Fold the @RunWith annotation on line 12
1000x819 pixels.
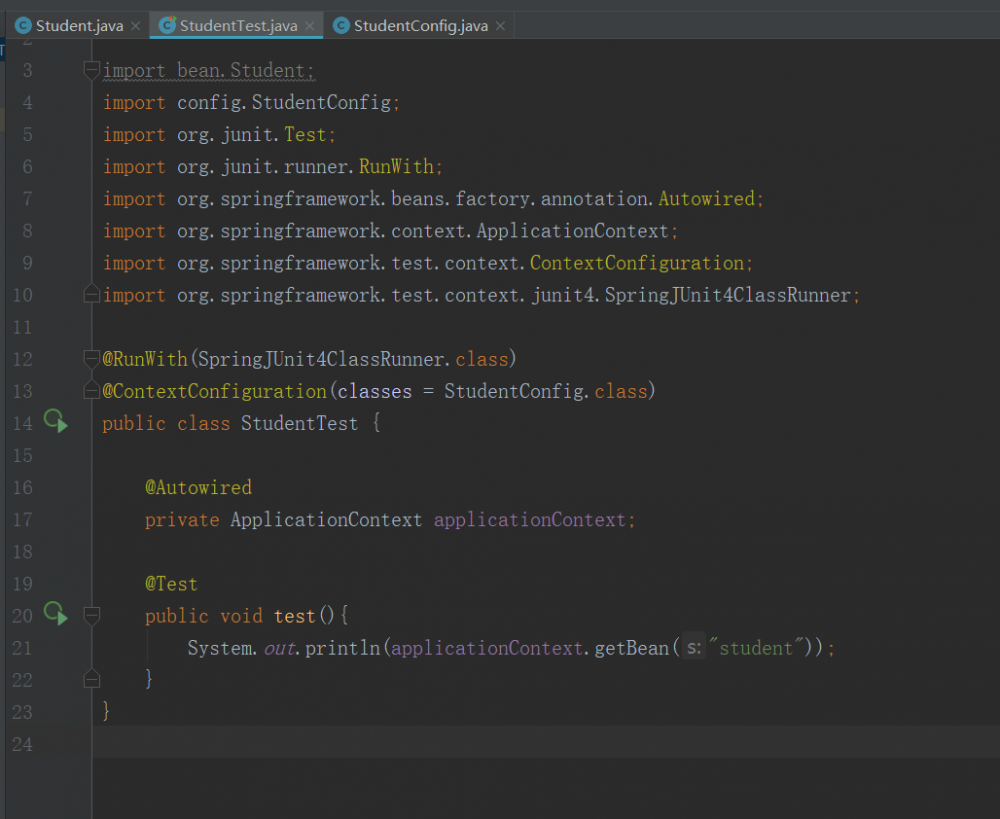point(92,359)
